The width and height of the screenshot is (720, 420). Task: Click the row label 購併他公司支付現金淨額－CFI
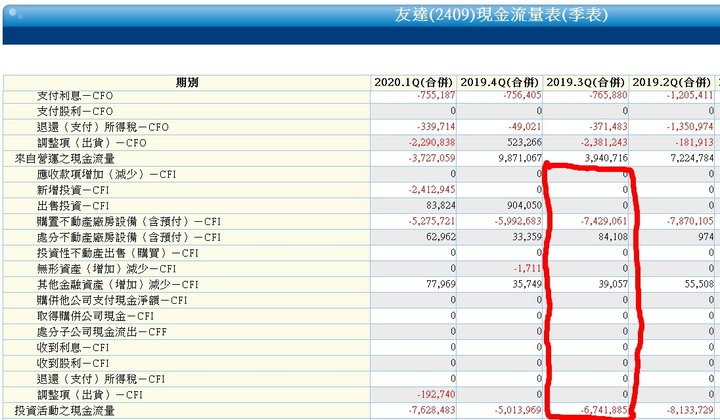click(x=112, y=300)
